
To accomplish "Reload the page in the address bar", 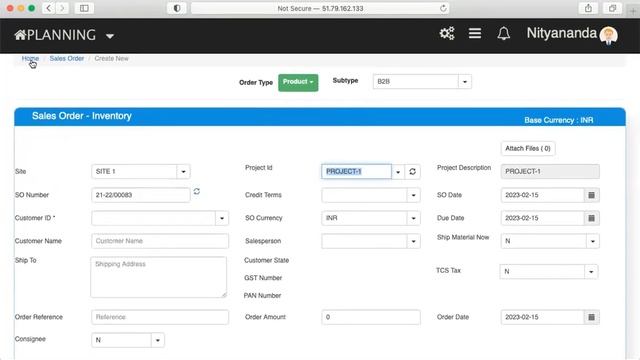I will point(443,8).
